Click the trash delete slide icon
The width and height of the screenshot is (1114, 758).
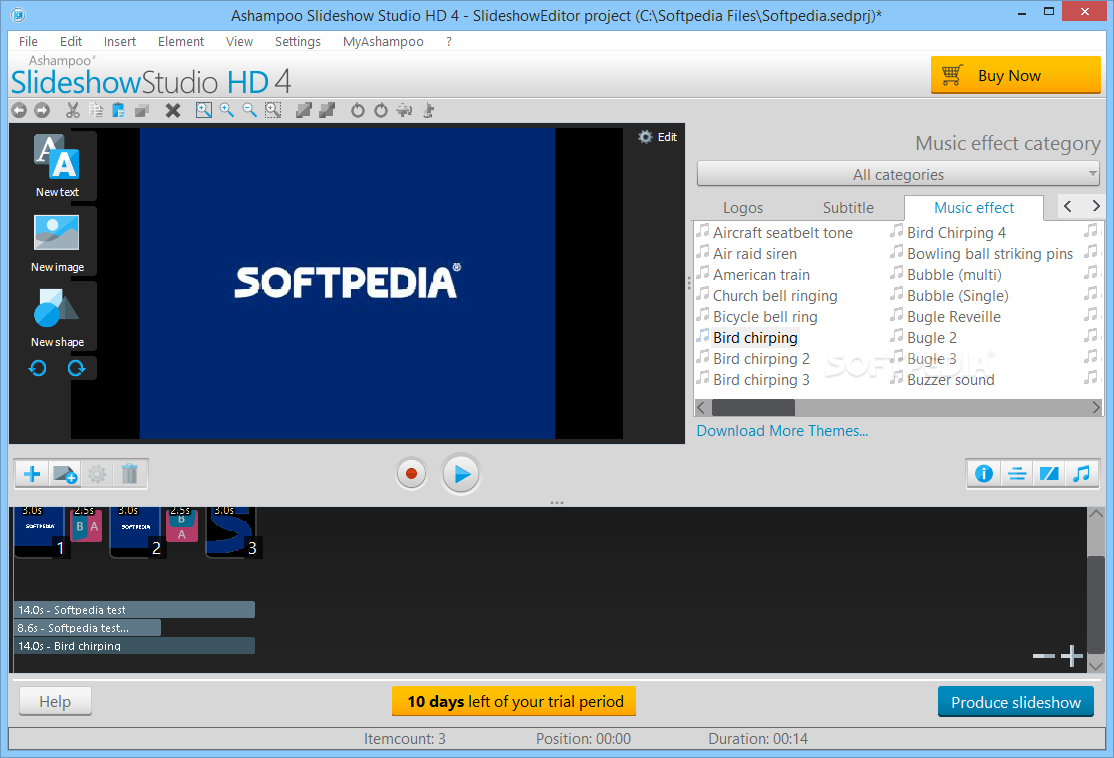click(x=129, y=474)
